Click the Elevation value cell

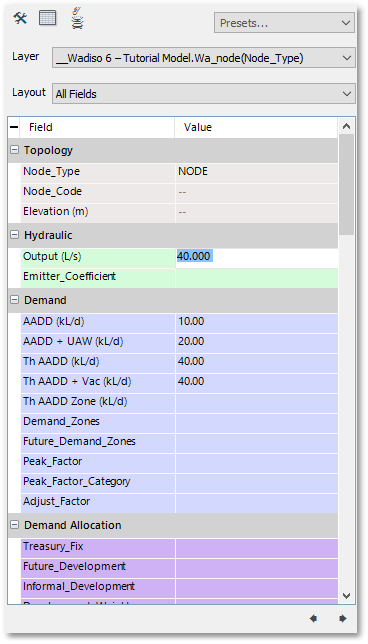pyautogui.click(x=257, y=212)
